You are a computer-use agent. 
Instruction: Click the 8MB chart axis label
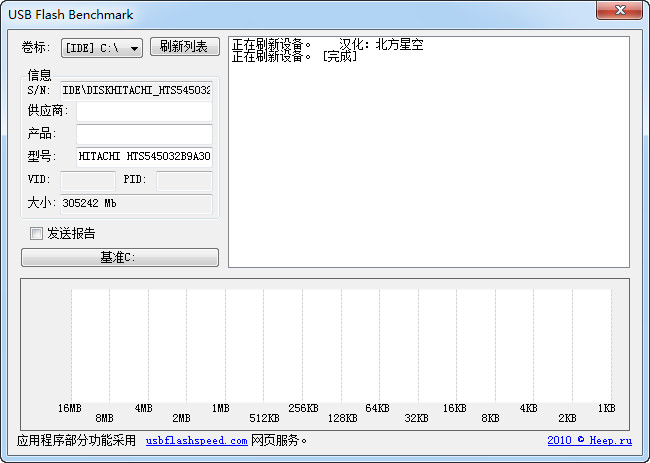104,418
